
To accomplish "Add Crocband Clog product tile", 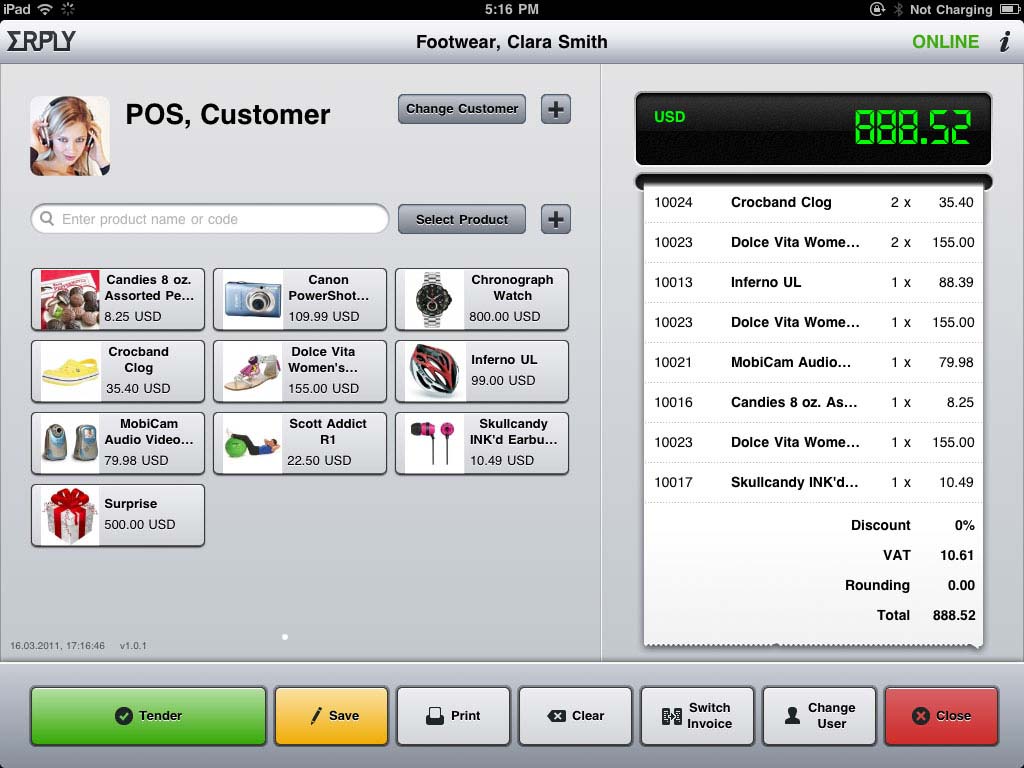I will click(x=118, y=371).
